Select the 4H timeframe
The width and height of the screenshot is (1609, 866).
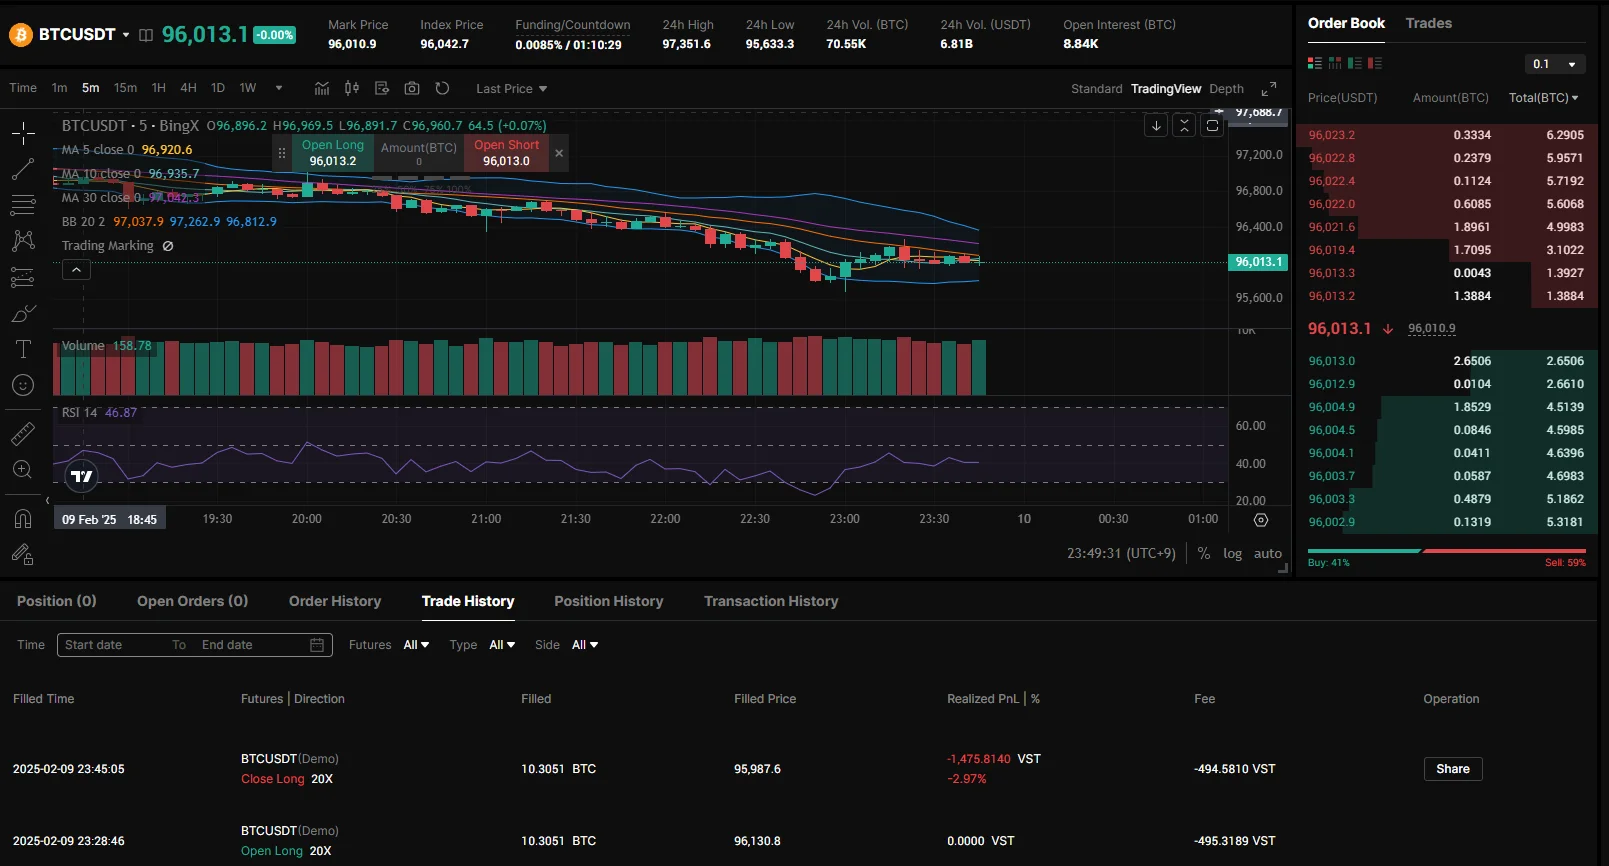[188, 88]
